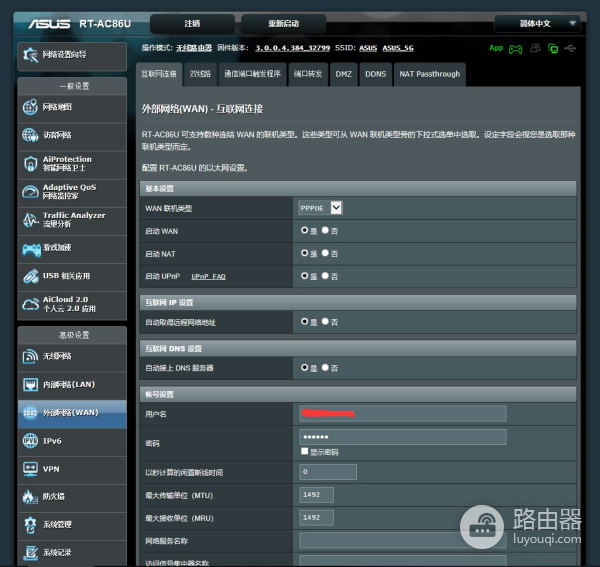Click the Reboot (重新启动) button
Viewport: 600px width, 567px height.
pos(284,24)
